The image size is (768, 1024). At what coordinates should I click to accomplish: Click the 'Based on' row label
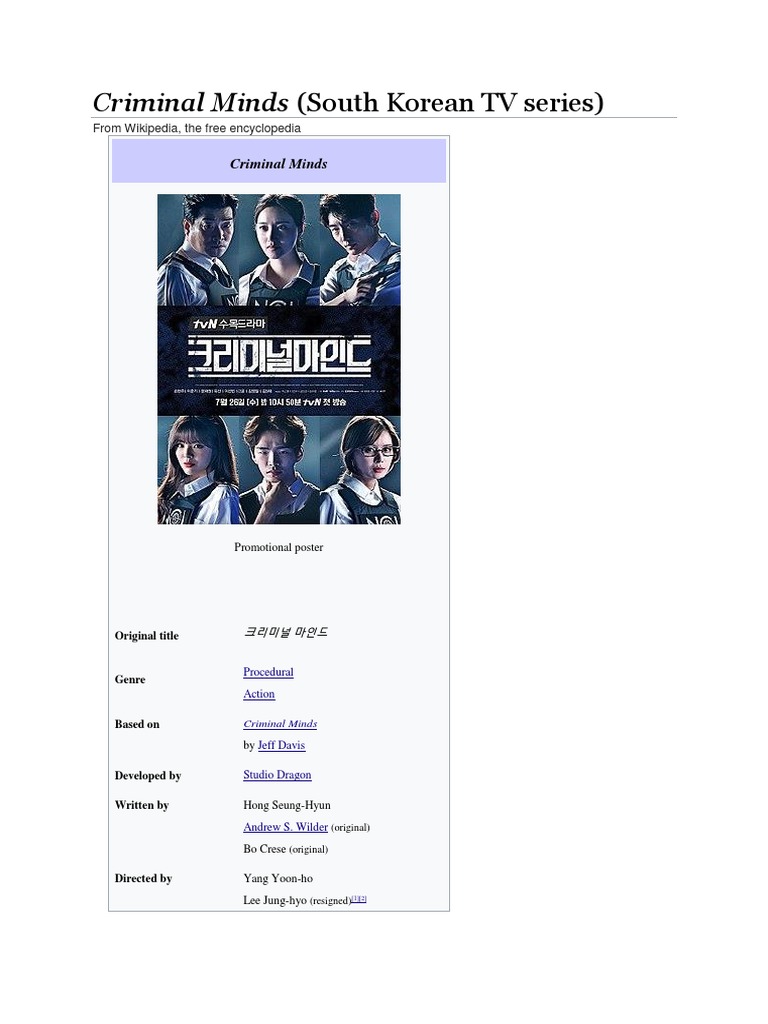click(137, 724)
